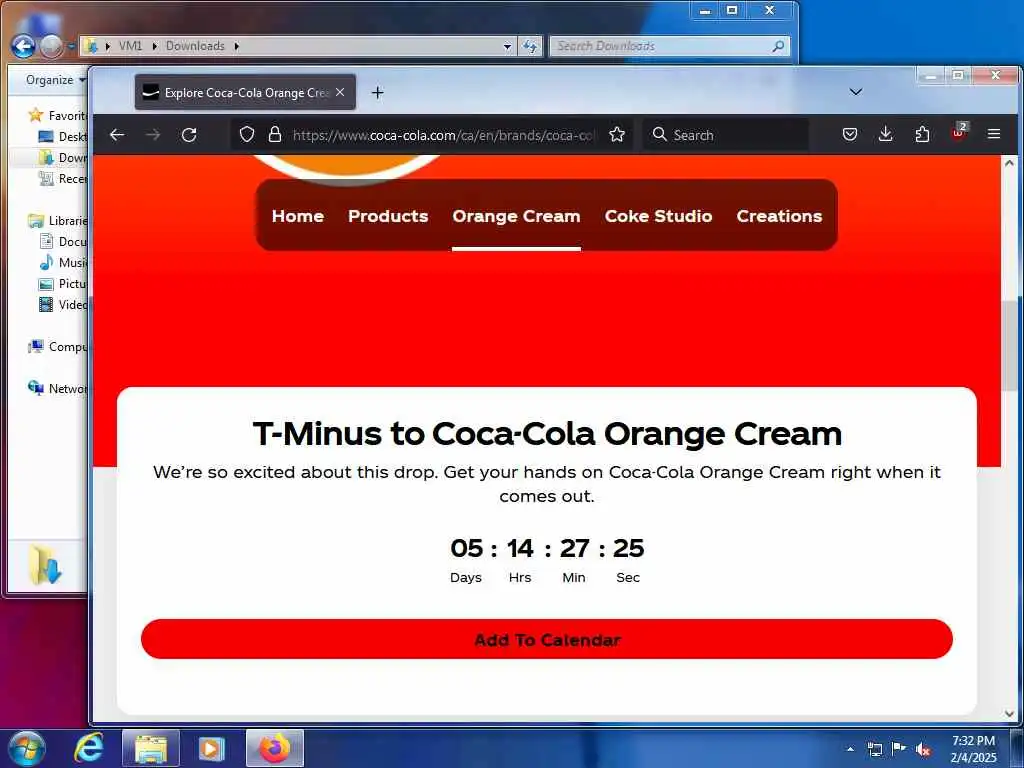Click the page scrollbar down arrow

pos(1009,714)
